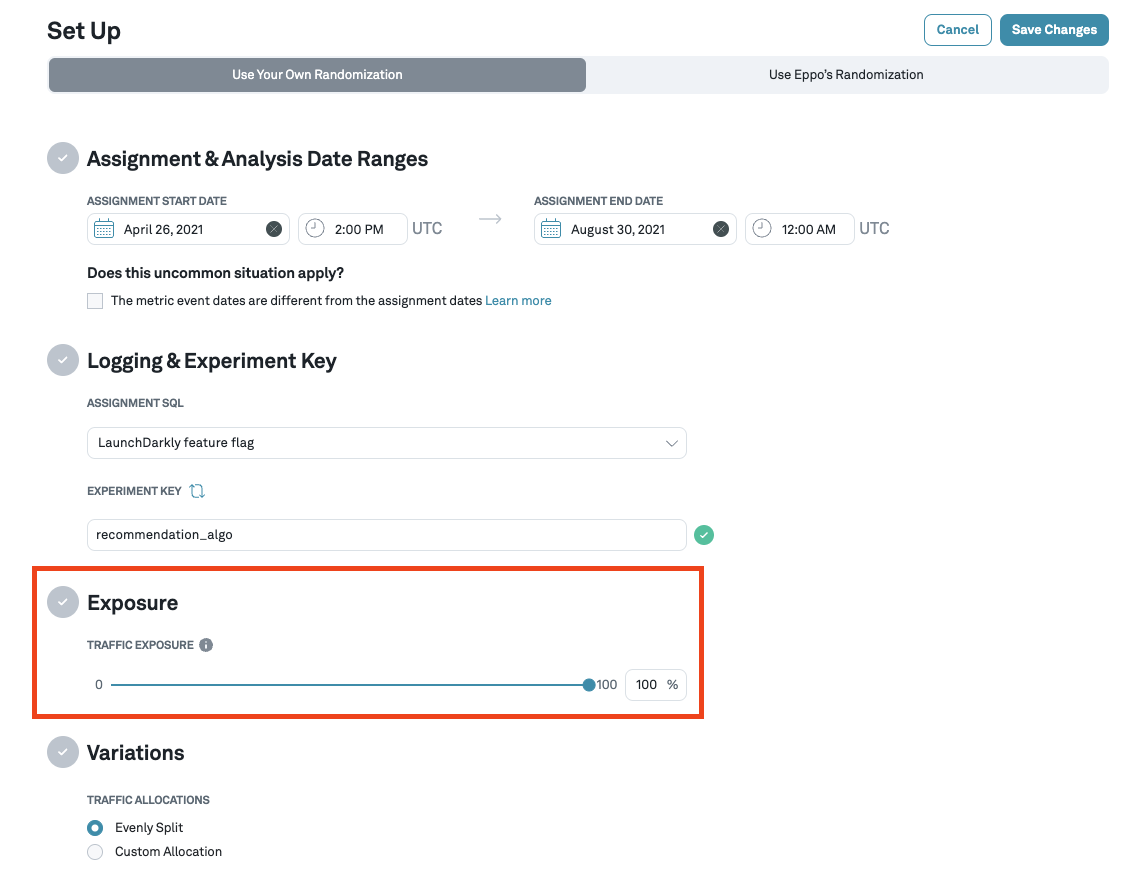This screenshot has width=1128, height=870.
Task: Click the calendar icon for assignment start date
Action: click(104, 229)
